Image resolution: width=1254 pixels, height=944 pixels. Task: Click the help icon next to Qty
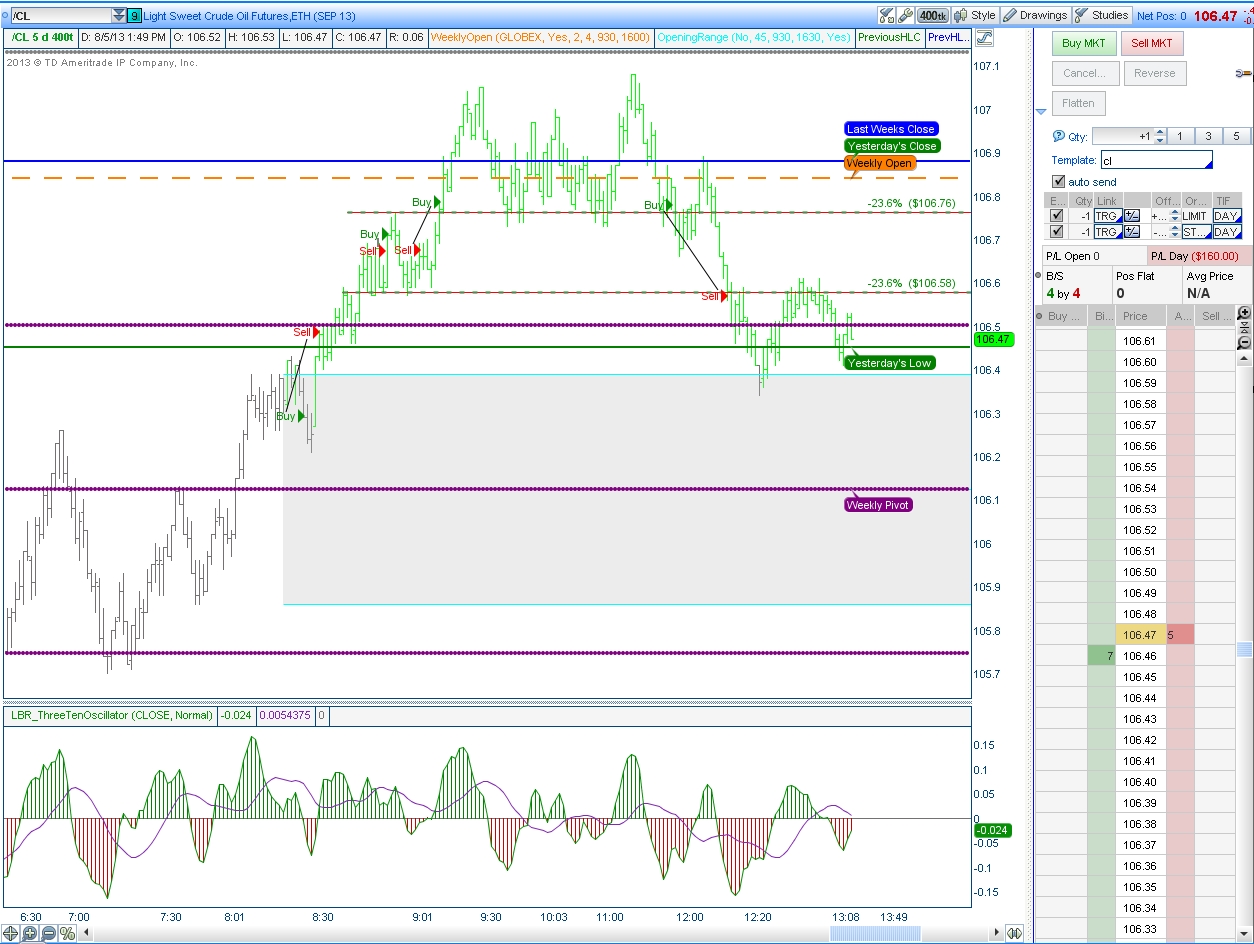tap(1059, 137)
